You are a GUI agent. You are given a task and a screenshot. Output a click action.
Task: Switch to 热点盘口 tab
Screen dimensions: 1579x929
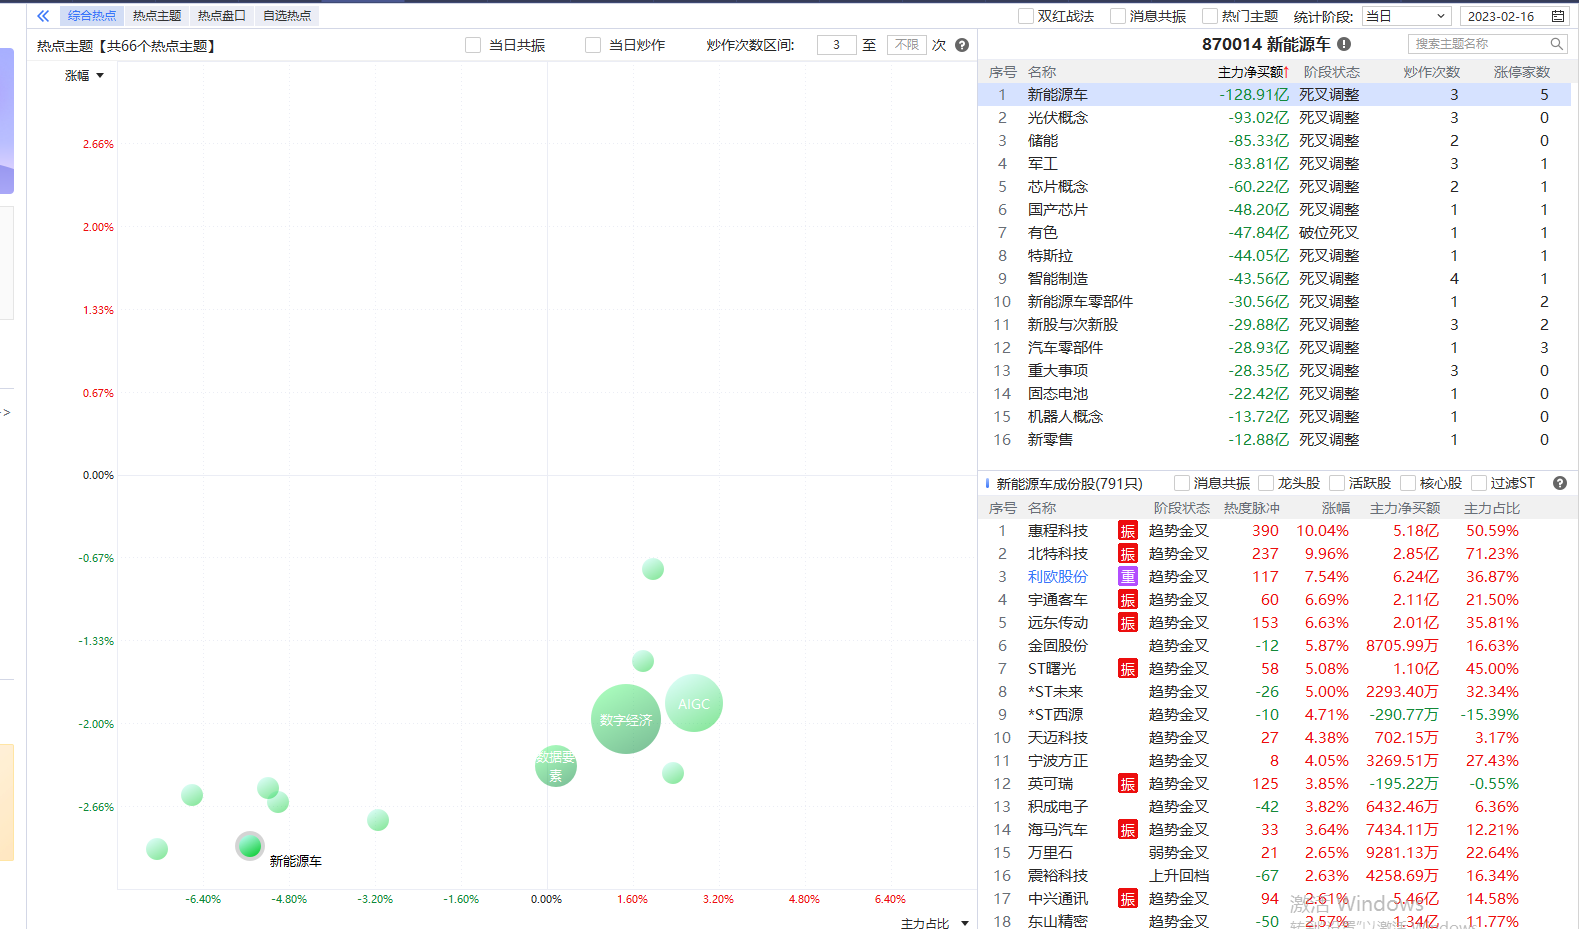tap(222, 16)
